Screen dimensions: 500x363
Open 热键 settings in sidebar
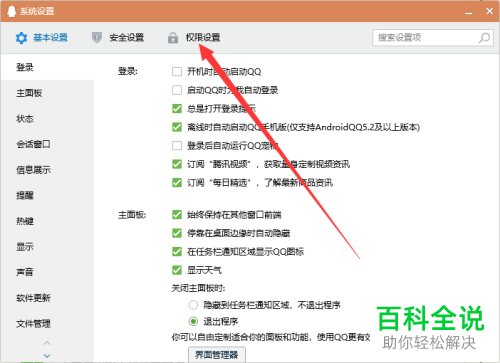tap(47, 221)
